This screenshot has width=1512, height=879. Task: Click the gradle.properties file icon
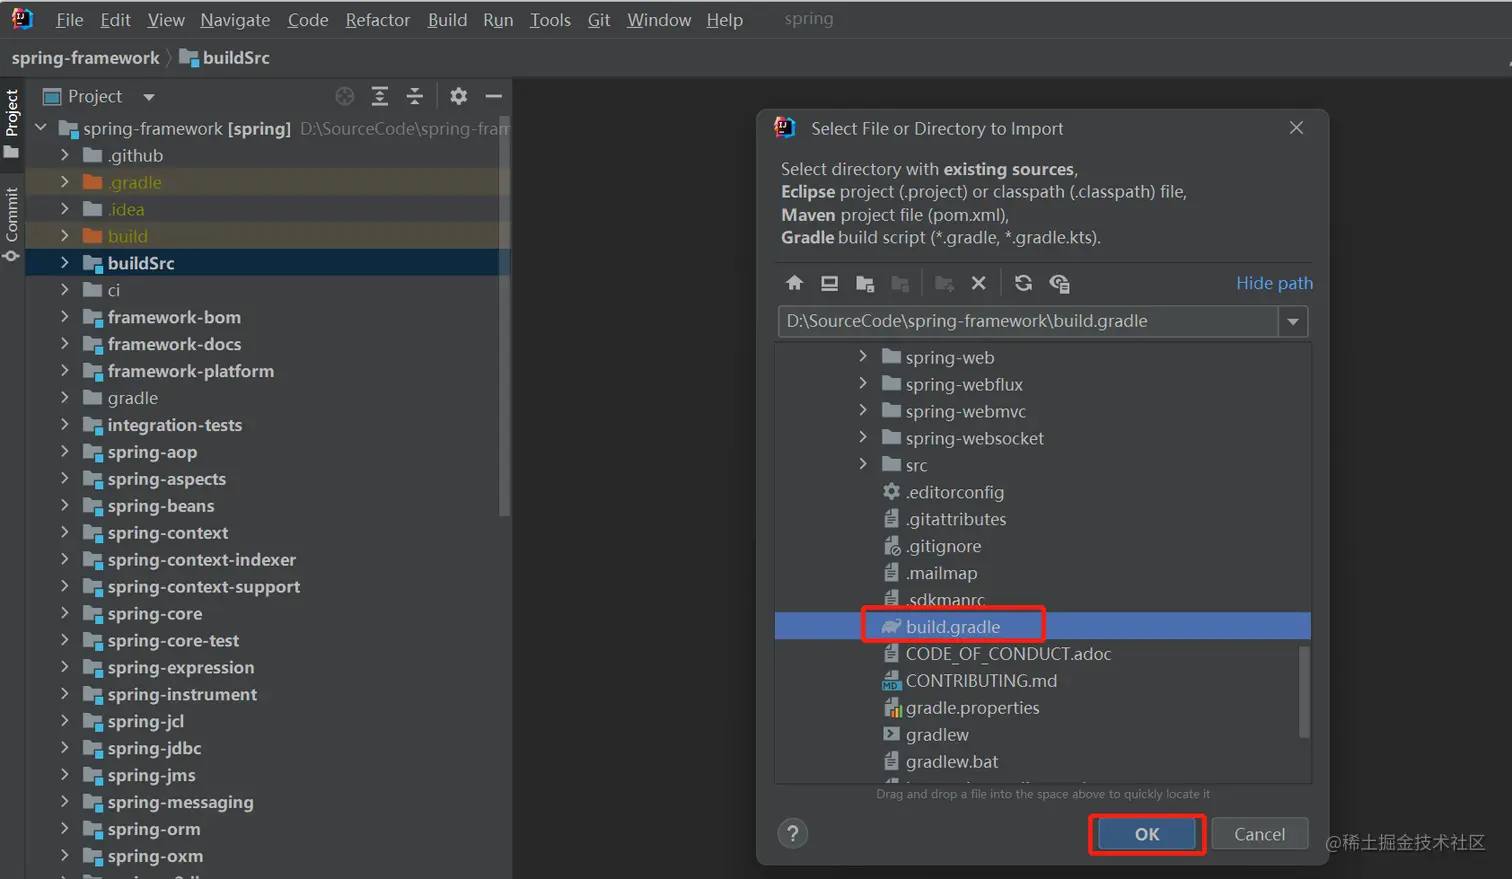[892, 707]
